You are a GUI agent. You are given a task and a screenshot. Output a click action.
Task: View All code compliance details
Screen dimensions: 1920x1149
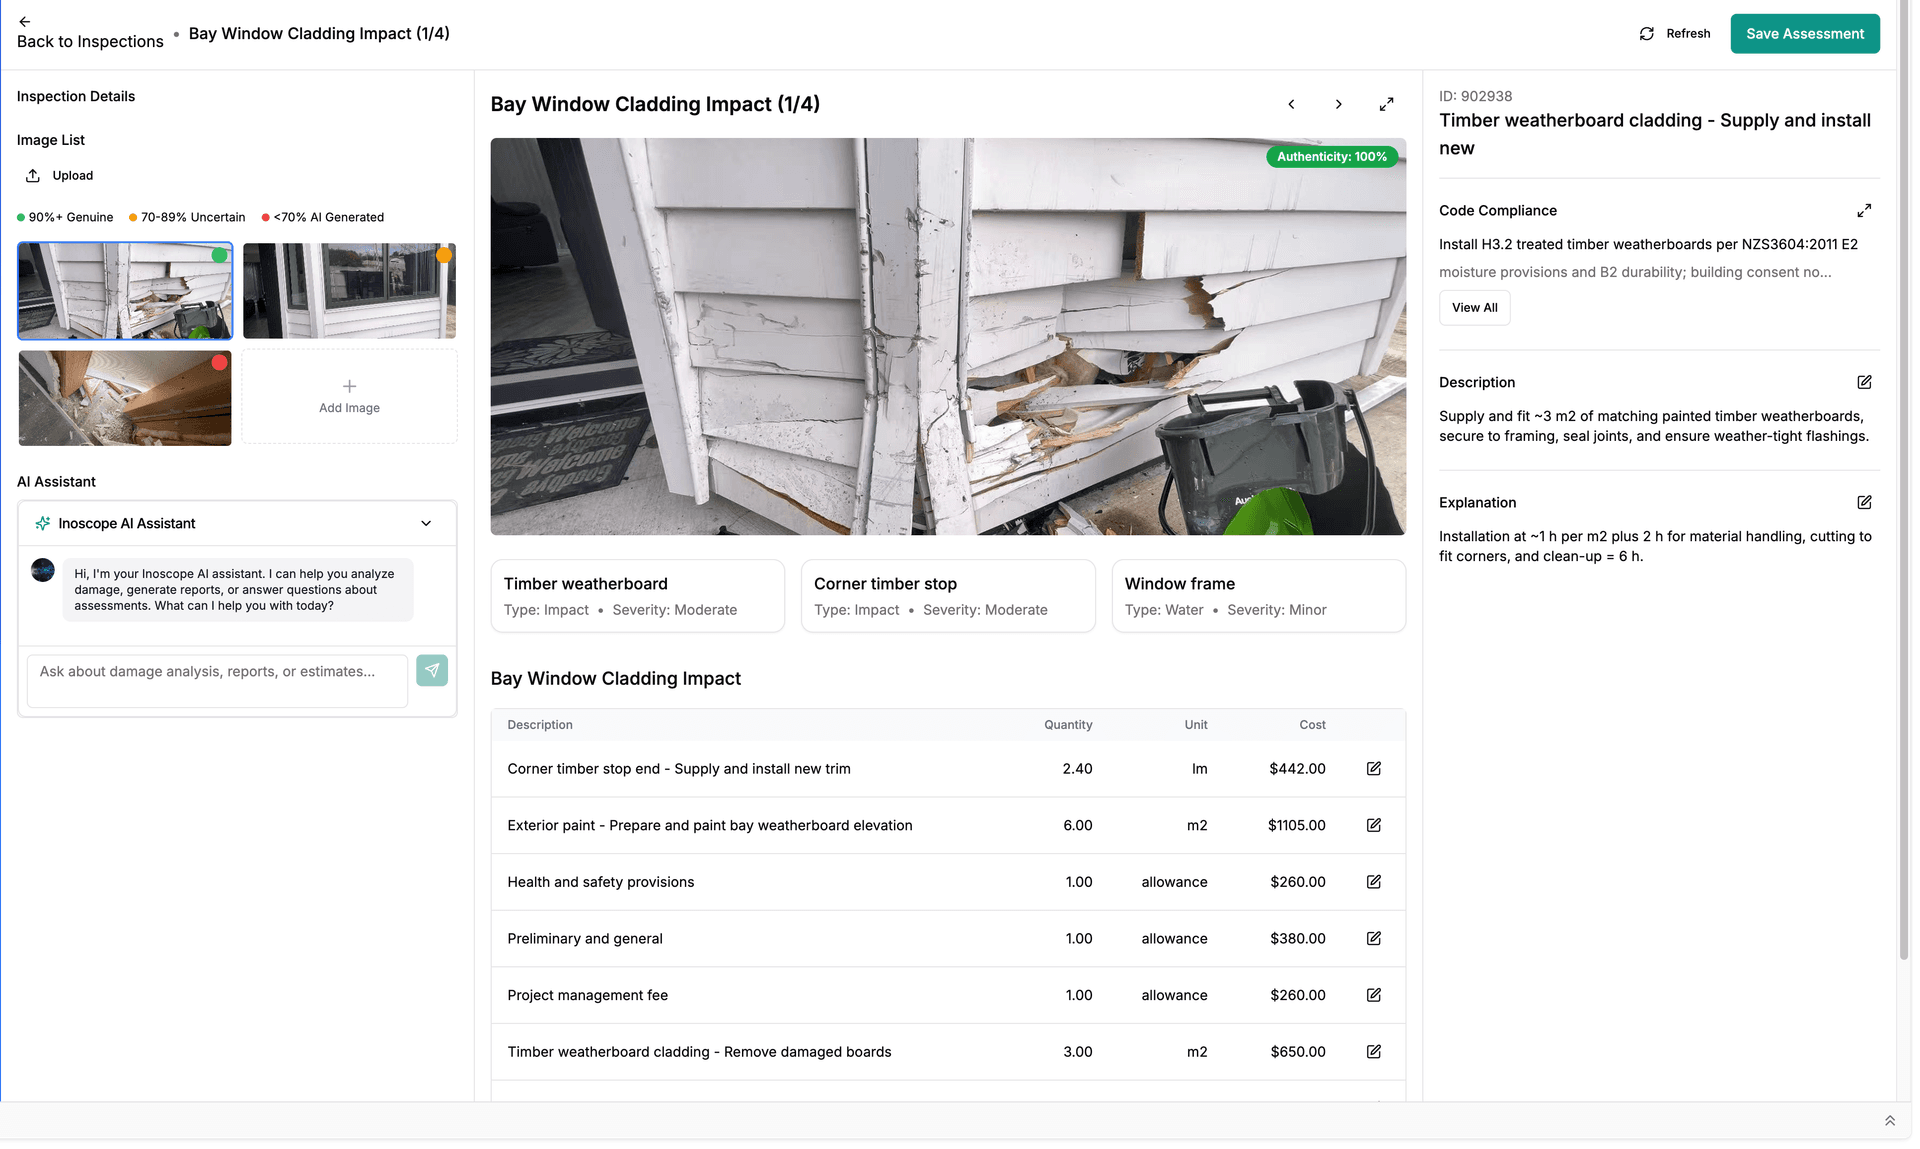[1474, 308]
